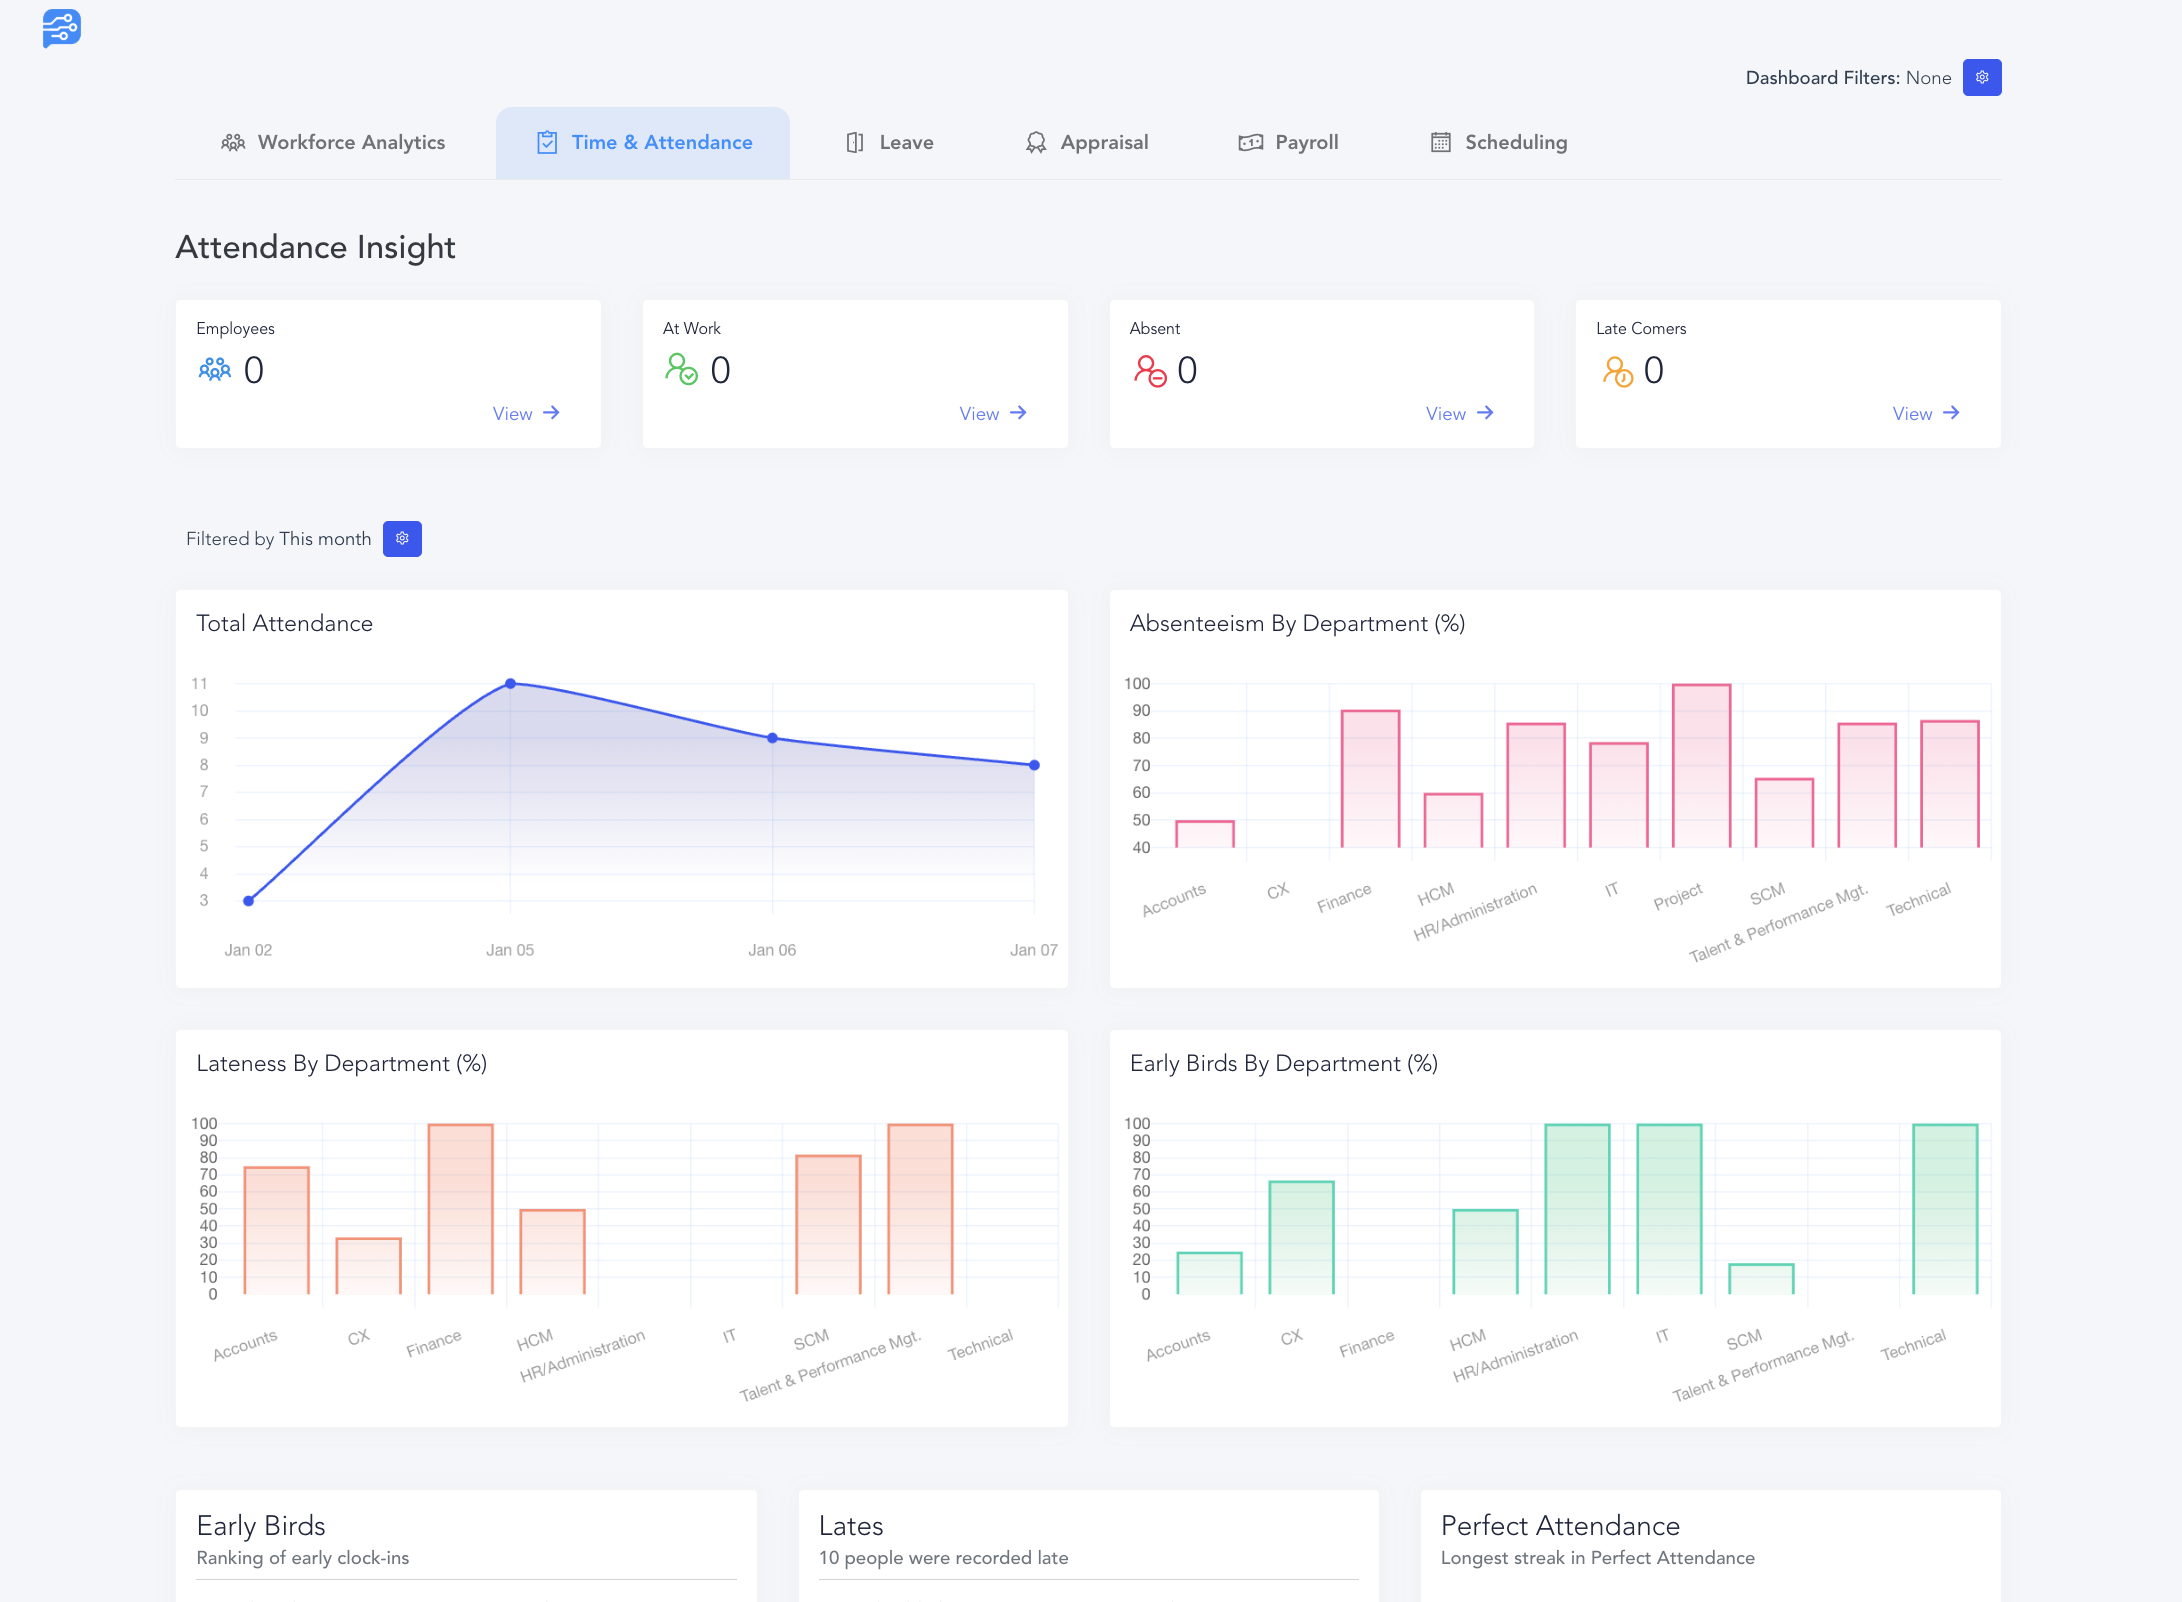Click View on the At Work card
Viewport: 2182px width, 1602px height.
(992, 413)
